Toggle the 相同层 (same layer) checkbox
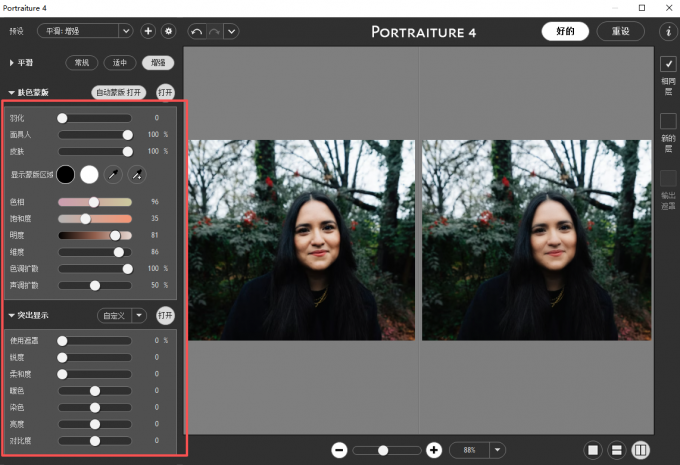The height and width of the screenshot is (465, 680). [x=668, y=64]
